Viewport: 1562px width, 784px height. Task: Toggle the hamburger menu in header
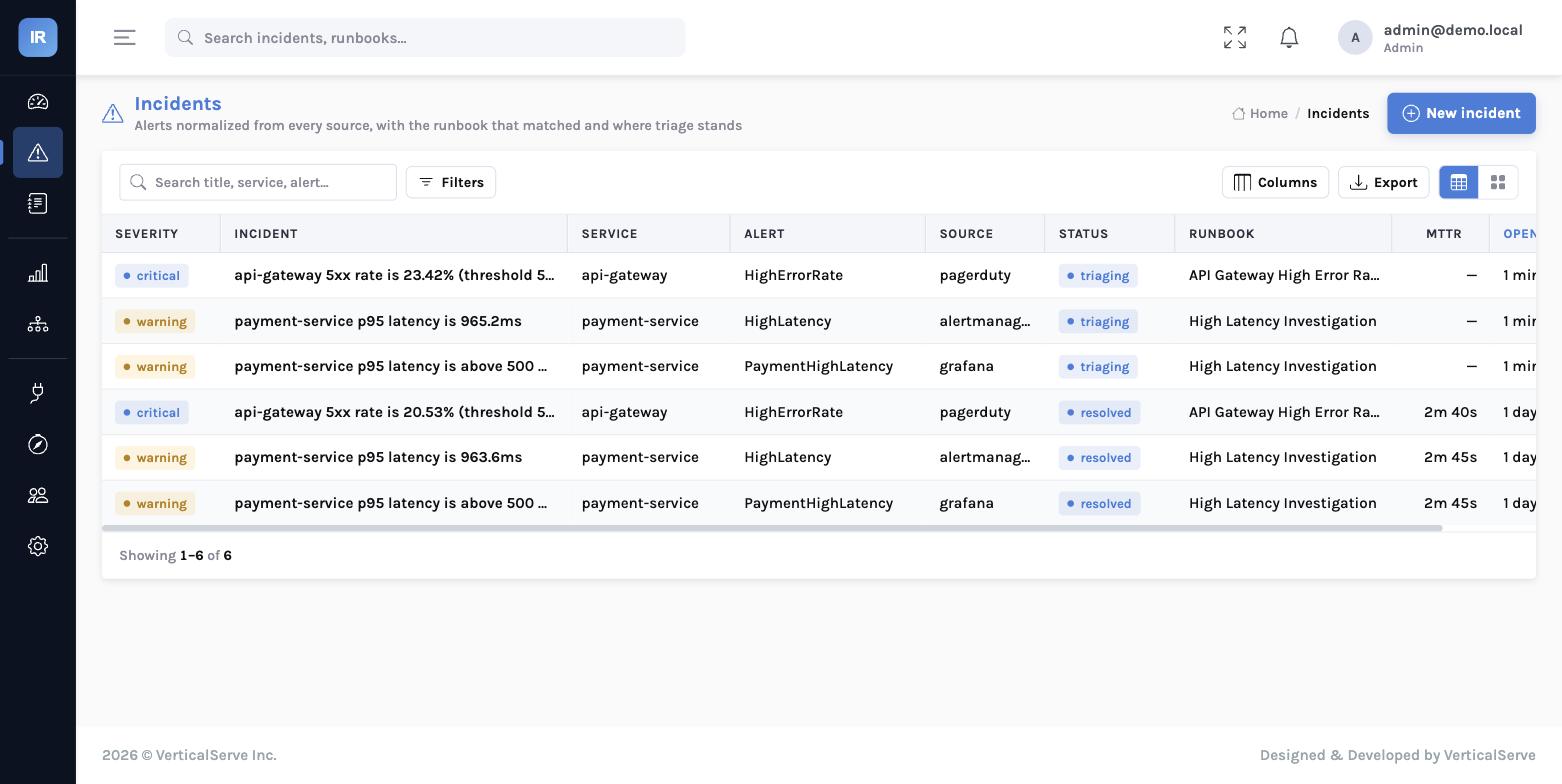tap(124, 37)
